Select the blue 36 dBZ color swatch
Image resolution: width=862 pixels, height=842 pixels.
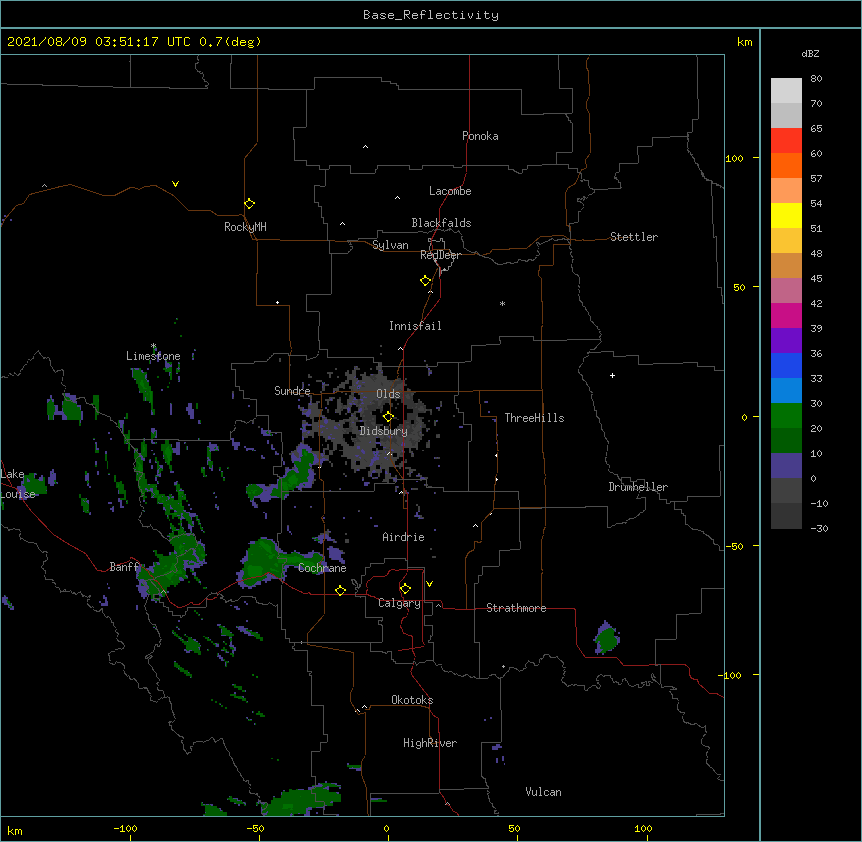pos(786,365)
